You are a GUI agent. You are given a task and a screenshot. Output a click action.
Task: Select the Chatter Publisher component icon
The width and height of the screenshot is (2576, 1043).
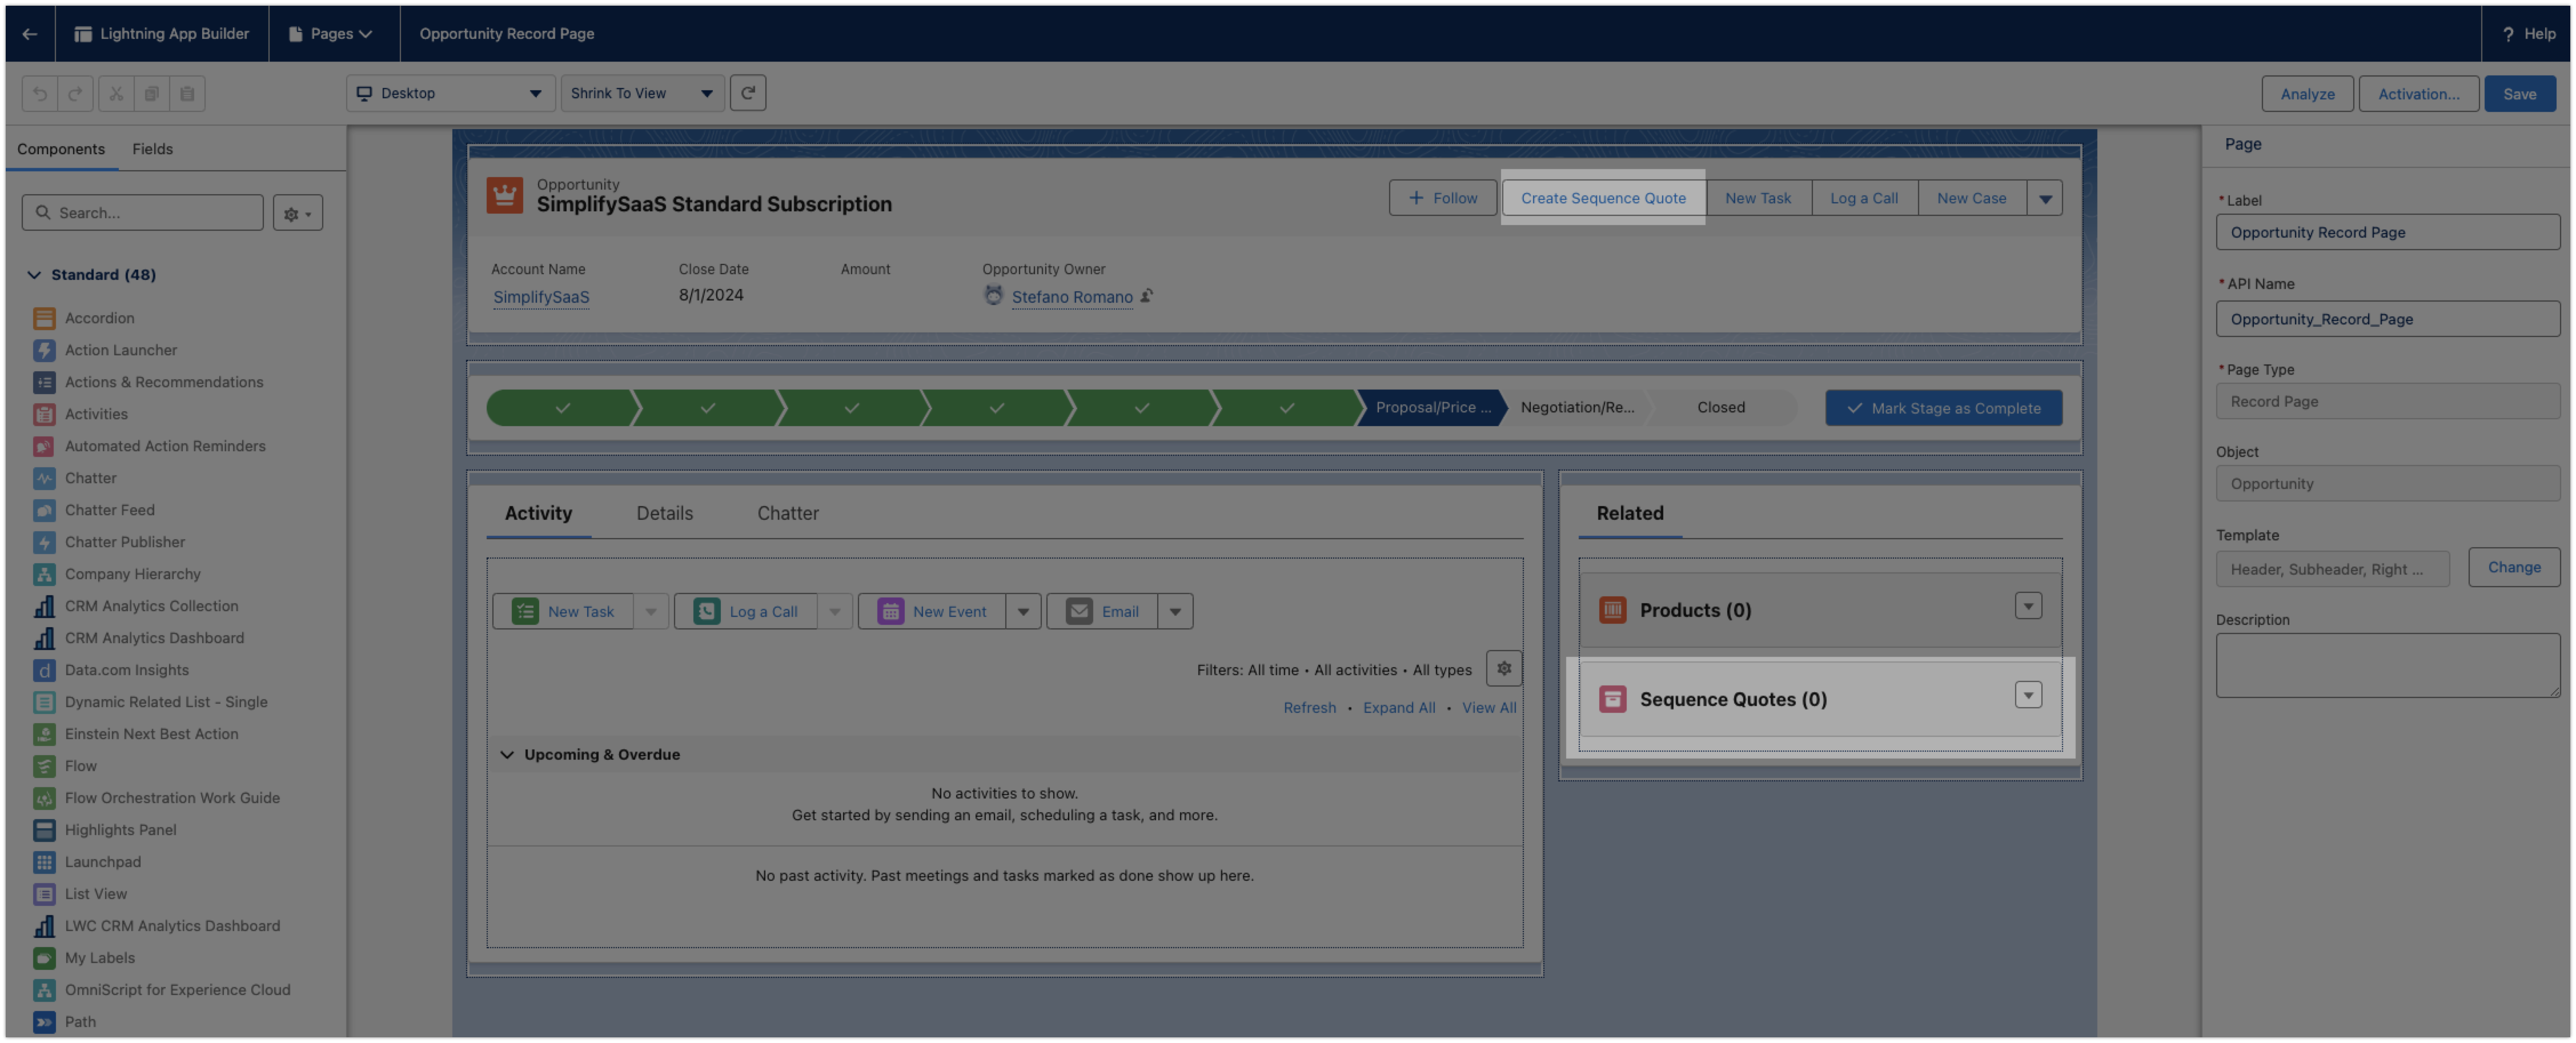44,542
